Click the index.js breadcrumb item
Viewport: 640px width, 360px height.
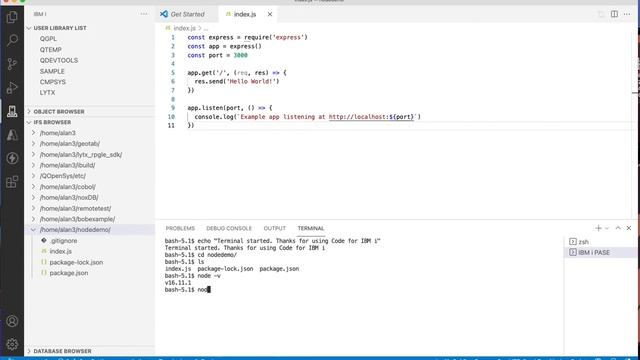tap(184, 28)
